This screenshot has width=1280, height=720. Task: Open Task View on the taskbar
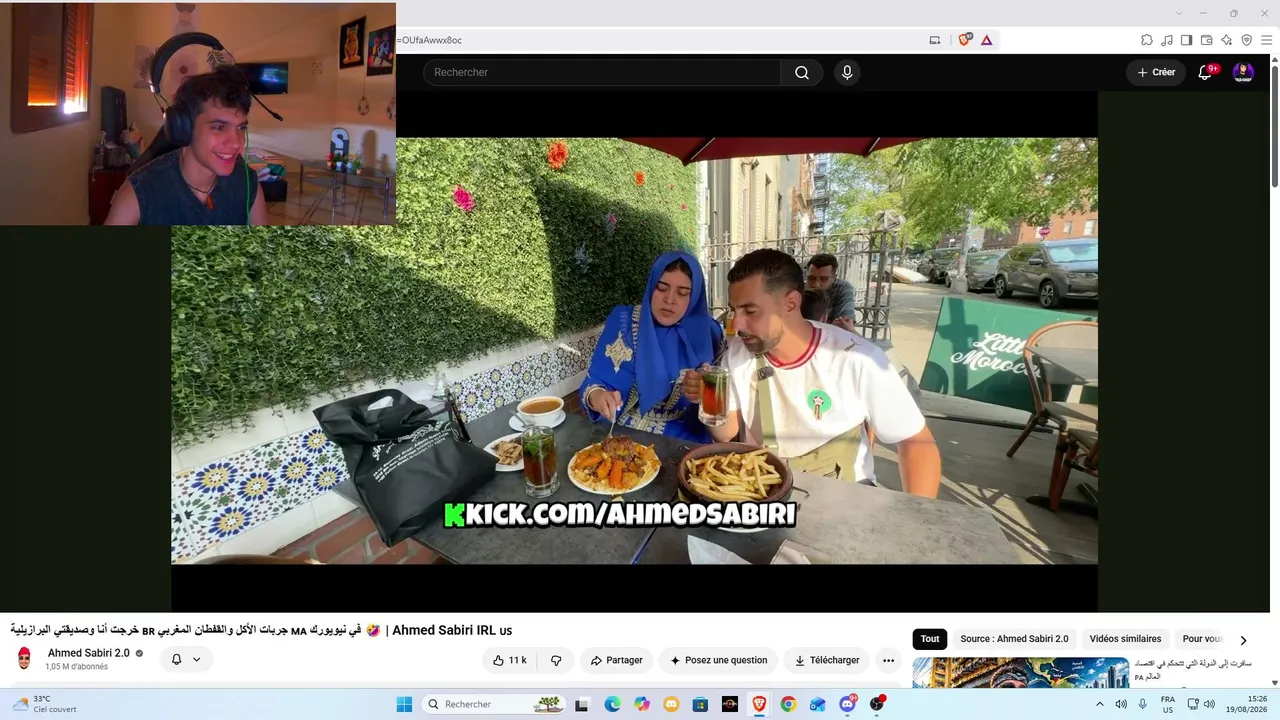pyautogui.click(x=582, y=704)
